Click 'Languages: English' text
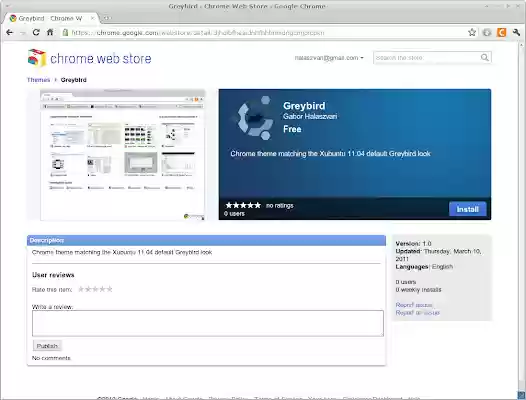Viewport: 526px width, 400px height. (x=424, y=267)
